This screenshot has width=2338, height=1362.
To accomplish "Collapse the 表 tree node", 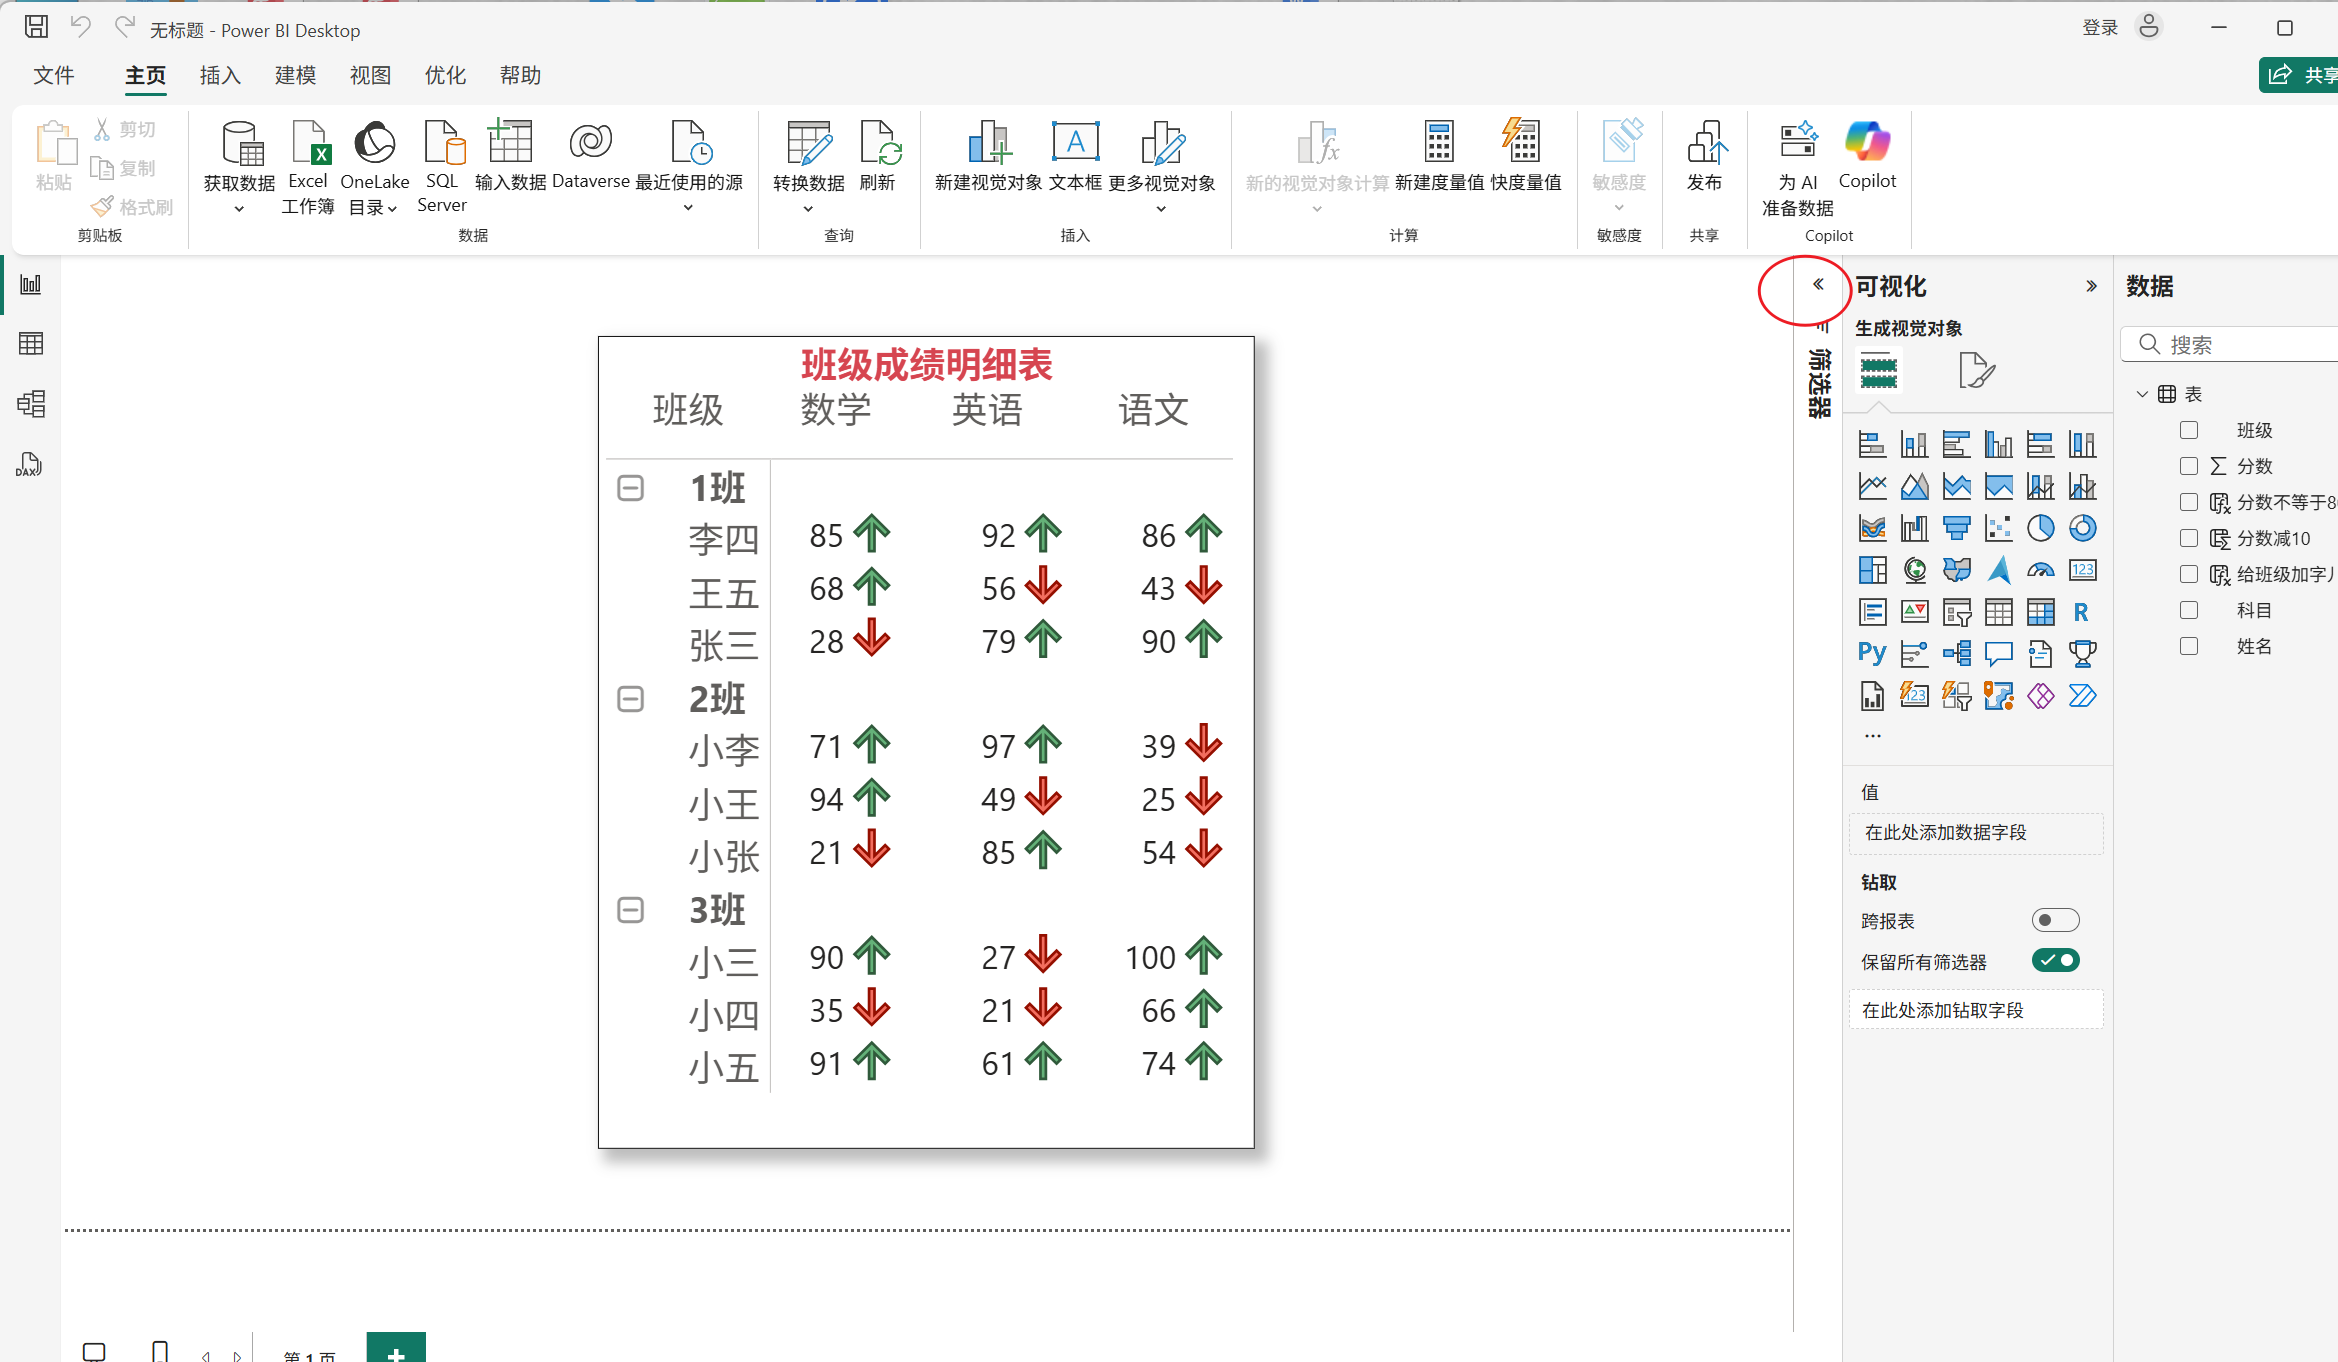I will (x=2142, y=394).
